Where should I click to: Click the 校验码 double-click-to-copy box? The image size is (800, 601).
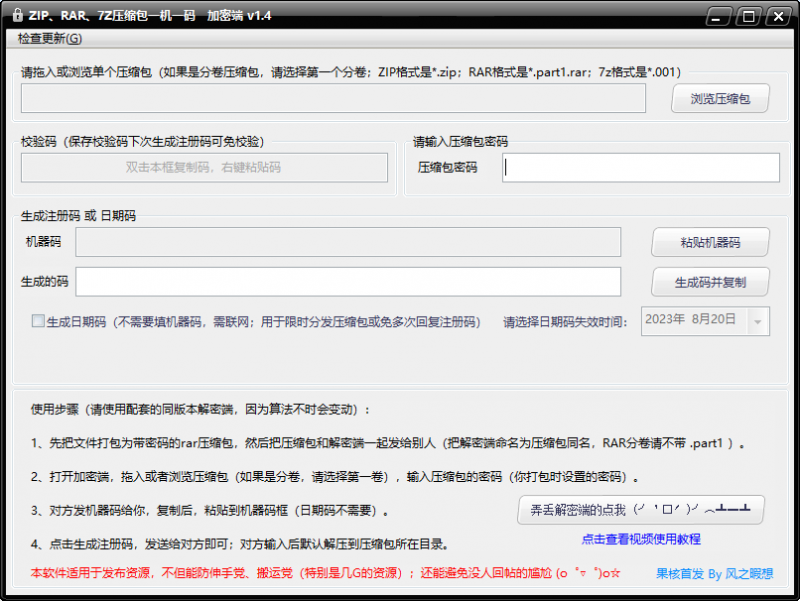204,167
